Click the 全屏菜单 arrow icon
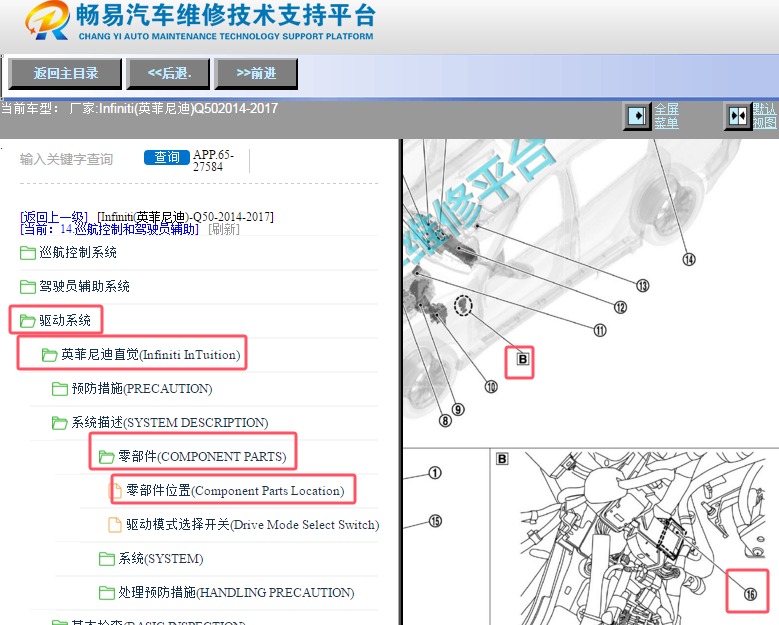The image size is (779, 625). tap(637, 117)
